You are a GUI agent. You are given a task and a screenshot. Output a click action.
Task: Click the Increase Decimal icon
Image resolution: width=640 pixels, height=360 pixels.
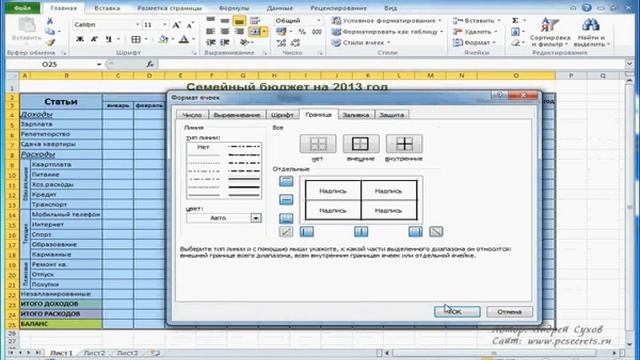[x=281, y=42]
